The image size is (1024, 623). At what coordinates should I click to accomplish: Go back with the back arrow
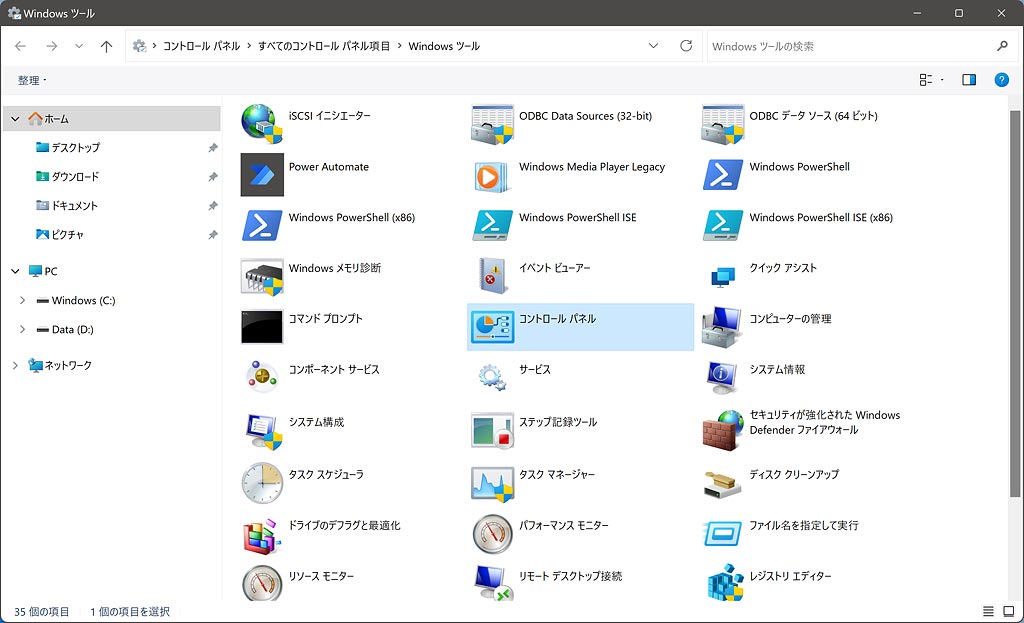tap(20, 46)
